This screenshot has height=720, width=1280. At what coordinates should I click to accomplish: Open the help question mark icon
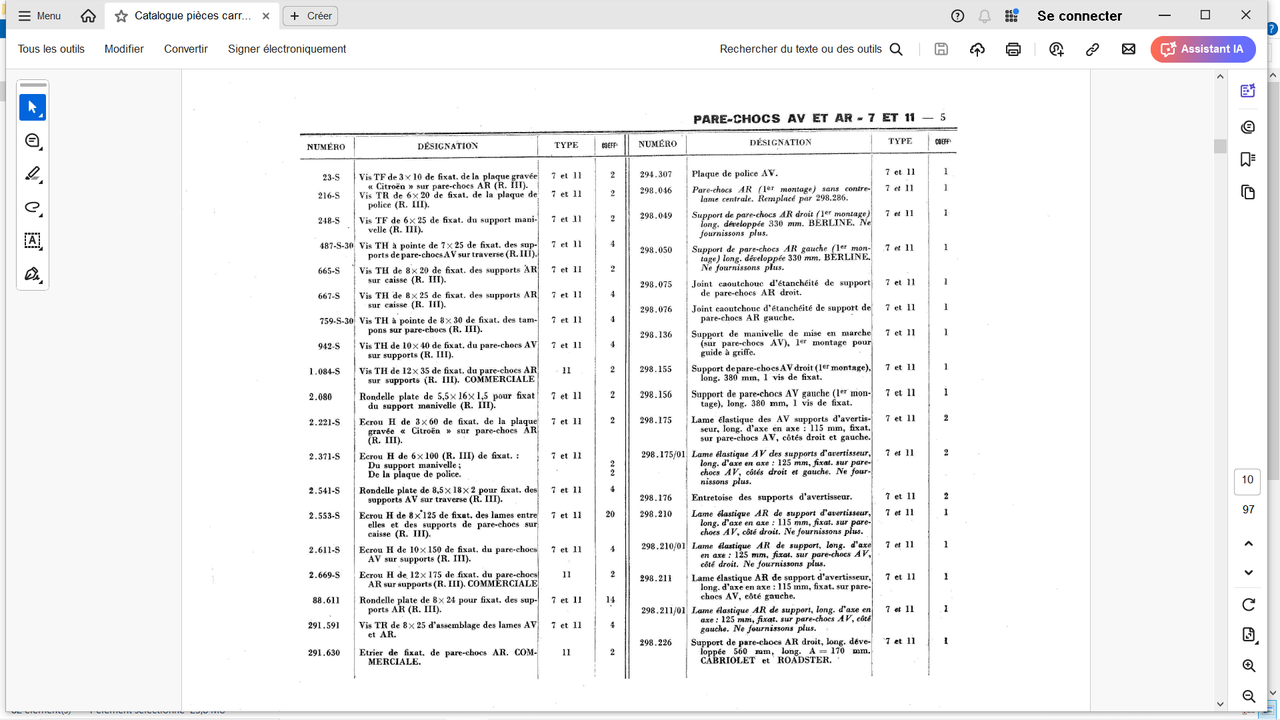tap(958, 16)
